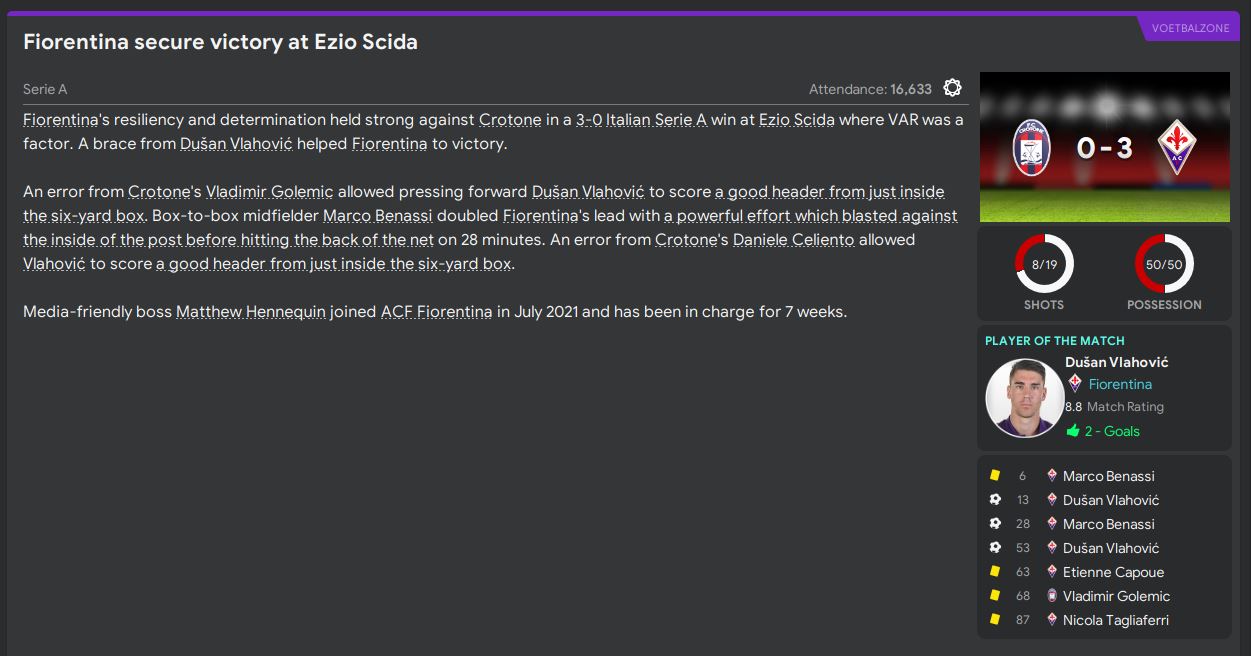Click the Fiorentina crest in scoreline
Image resolution: width=1251 pixels, height=656 pixels.
(x=1176, y=148)
